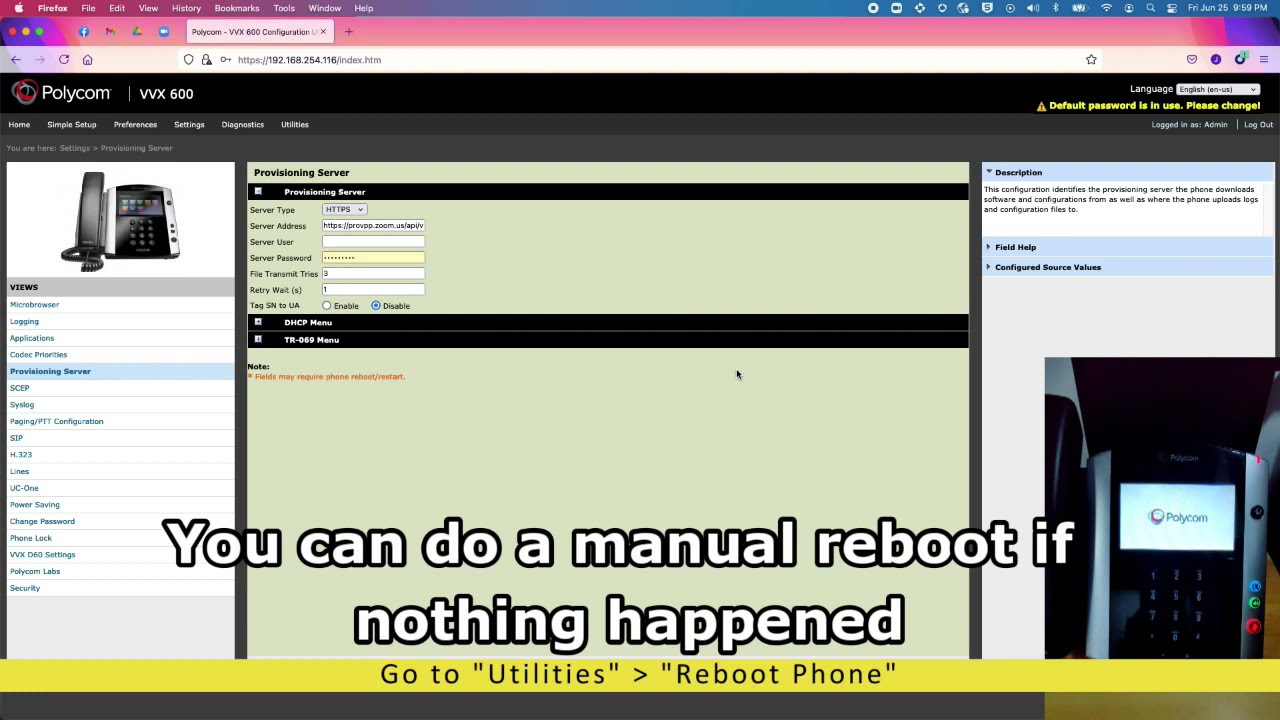Screen dimensions: 1280x720
Task: Expand the TR-069 Menu section
Action: 258,340
